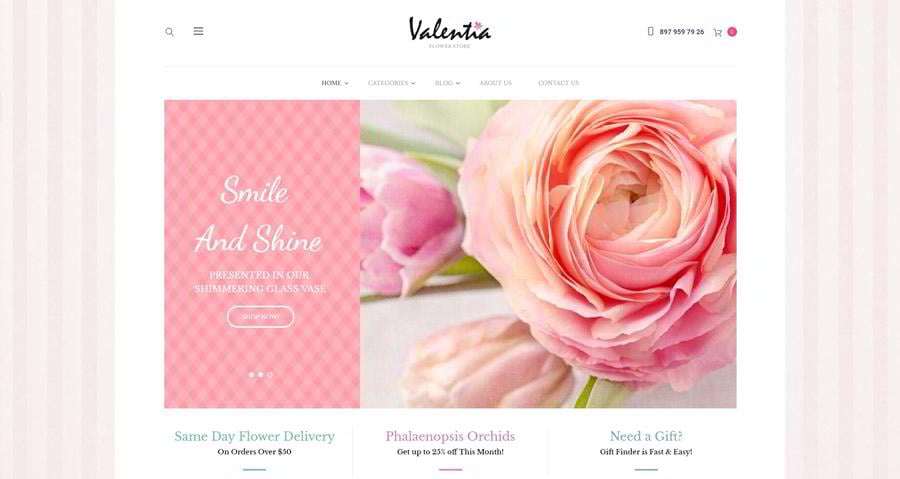Open the Need a Gift? link
This screenshot has height=479, width=900.
tap(646, 436)
